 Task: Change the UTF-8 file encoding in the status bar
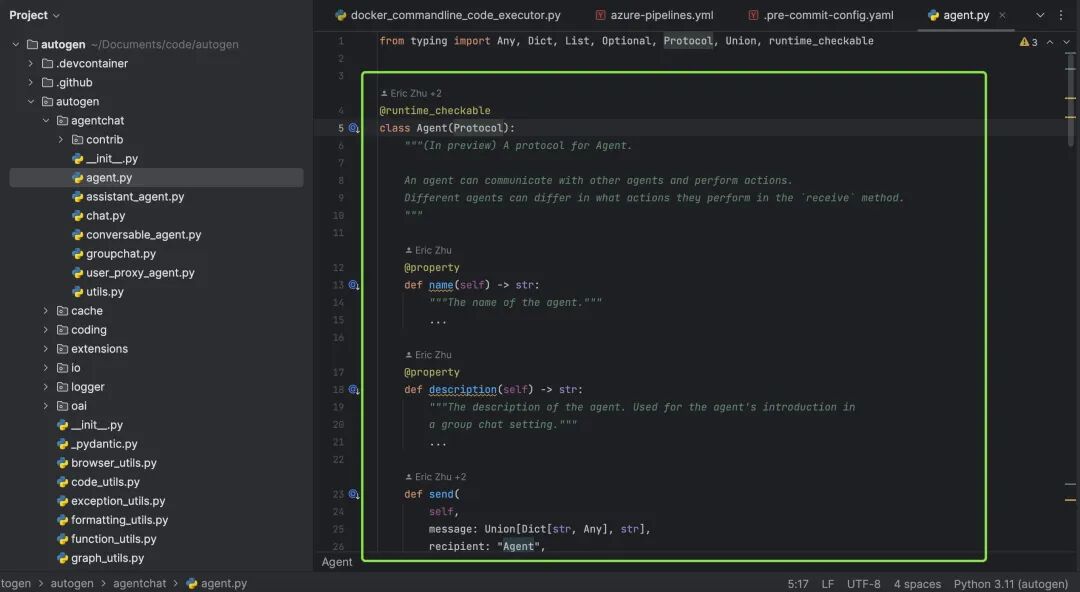863,584
